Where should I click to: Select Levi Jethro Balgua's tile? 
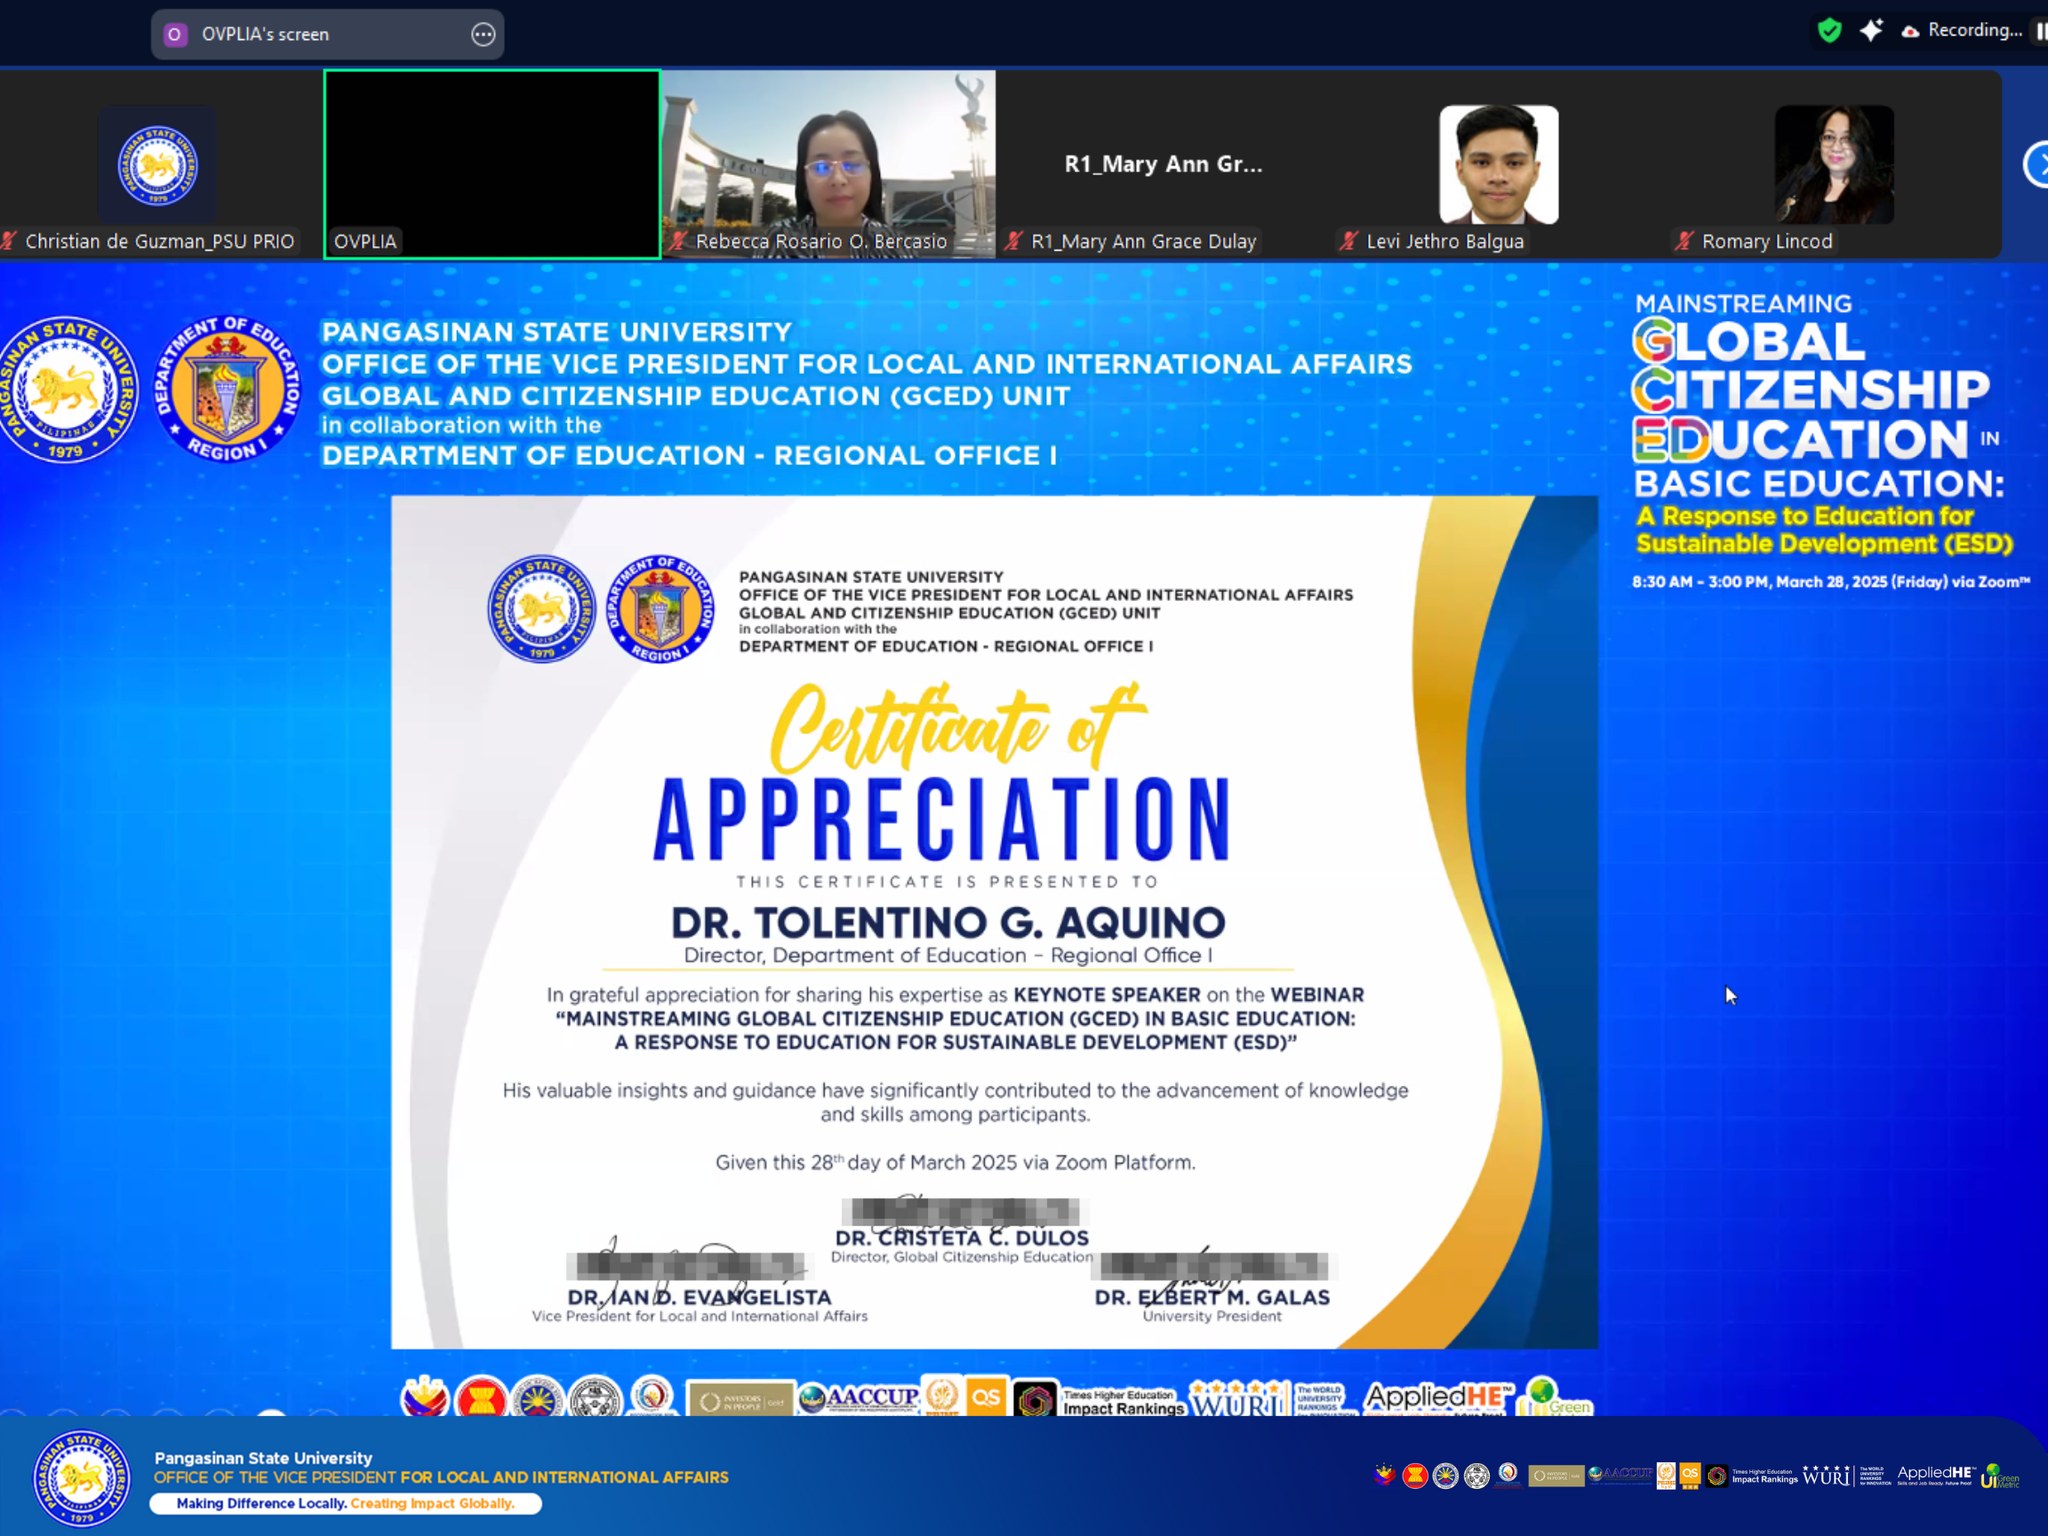click(x=1498, y=165)
